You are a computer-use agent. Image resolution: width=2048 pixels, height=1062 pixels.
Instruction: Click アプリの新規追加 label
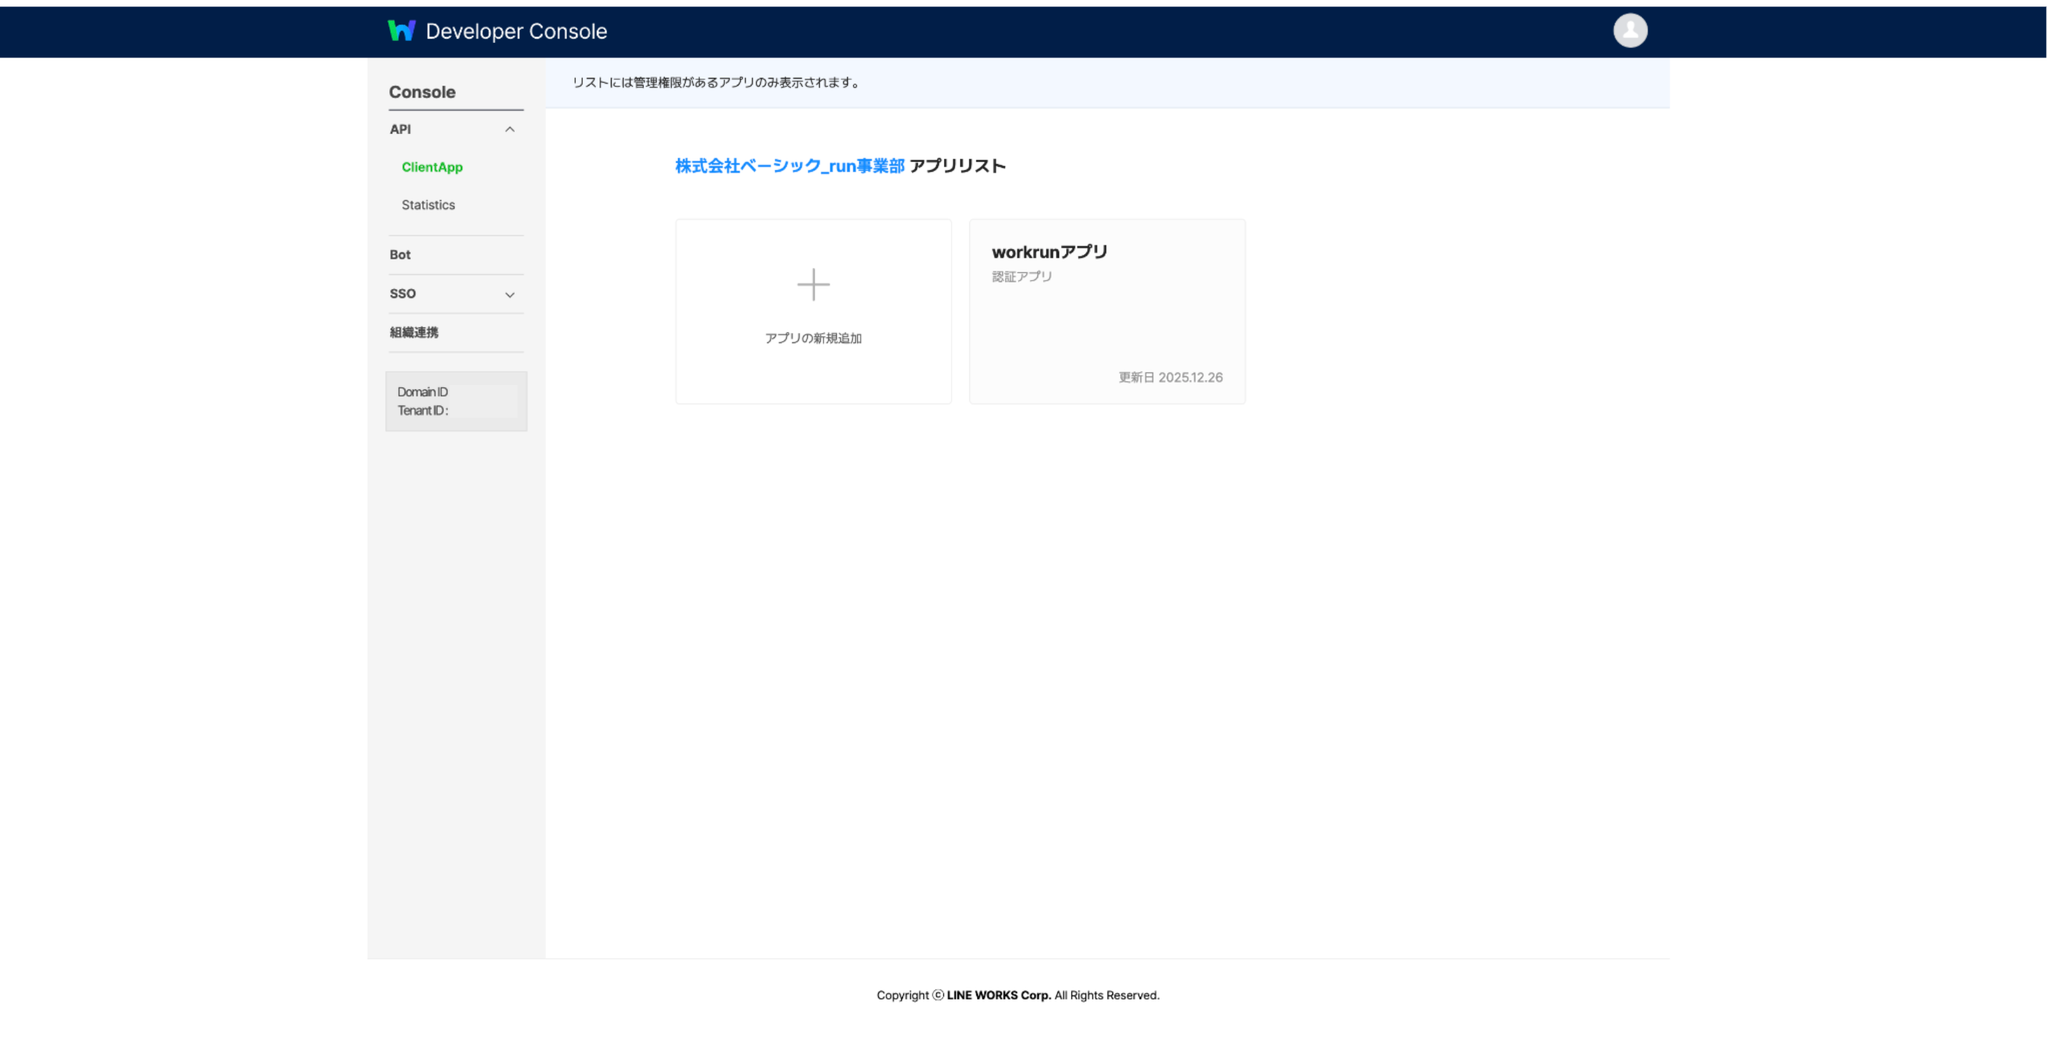(813, 338)
